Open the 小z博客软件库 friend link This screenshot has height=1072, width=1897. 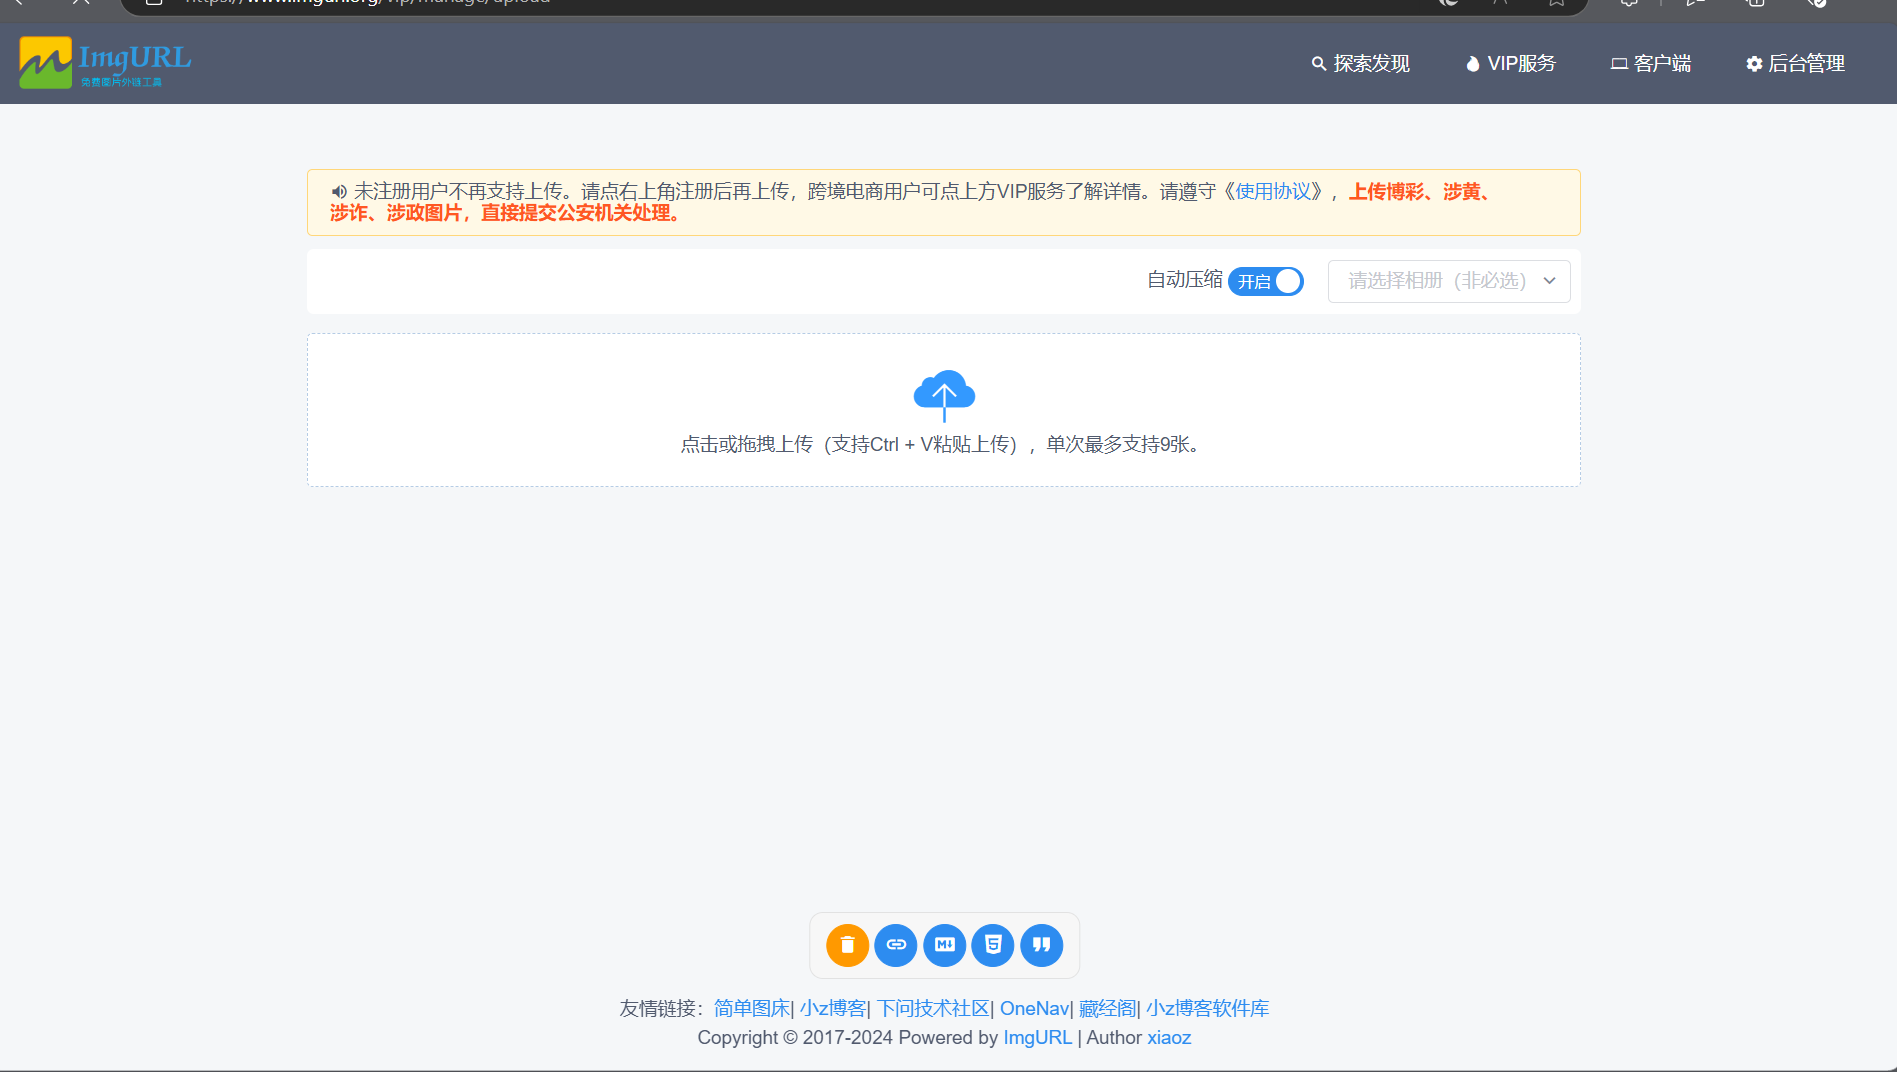[x=1208, y=1008]
